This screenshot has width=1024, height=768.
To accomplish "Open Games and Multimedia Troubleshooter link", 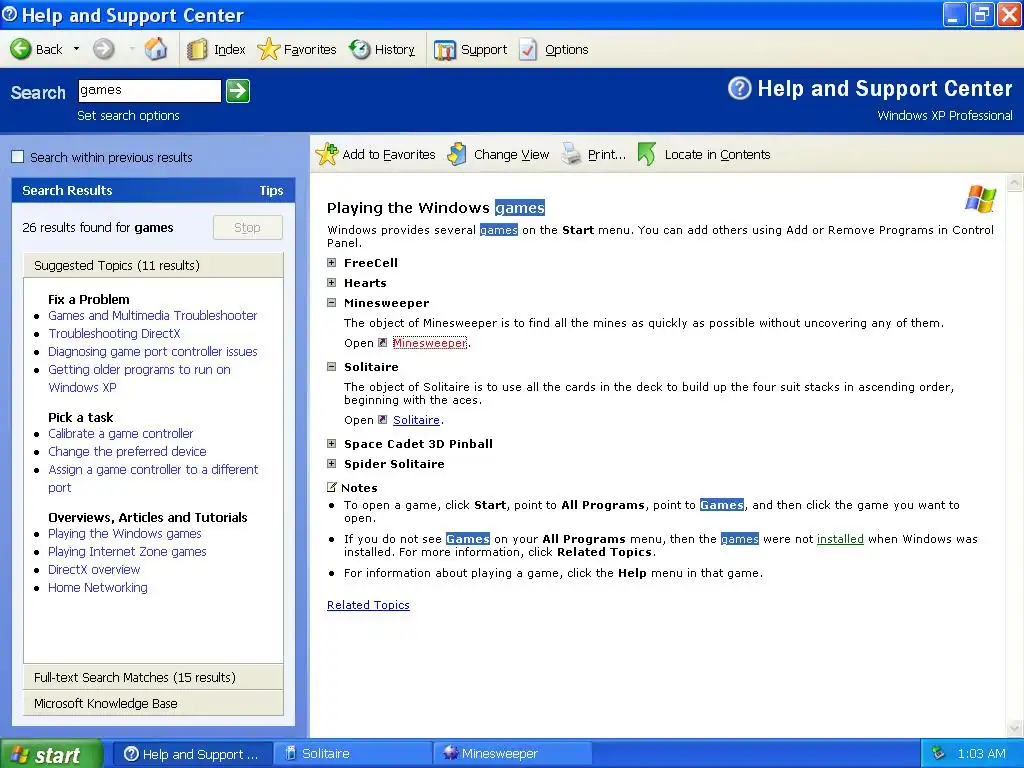I will 152,315.
